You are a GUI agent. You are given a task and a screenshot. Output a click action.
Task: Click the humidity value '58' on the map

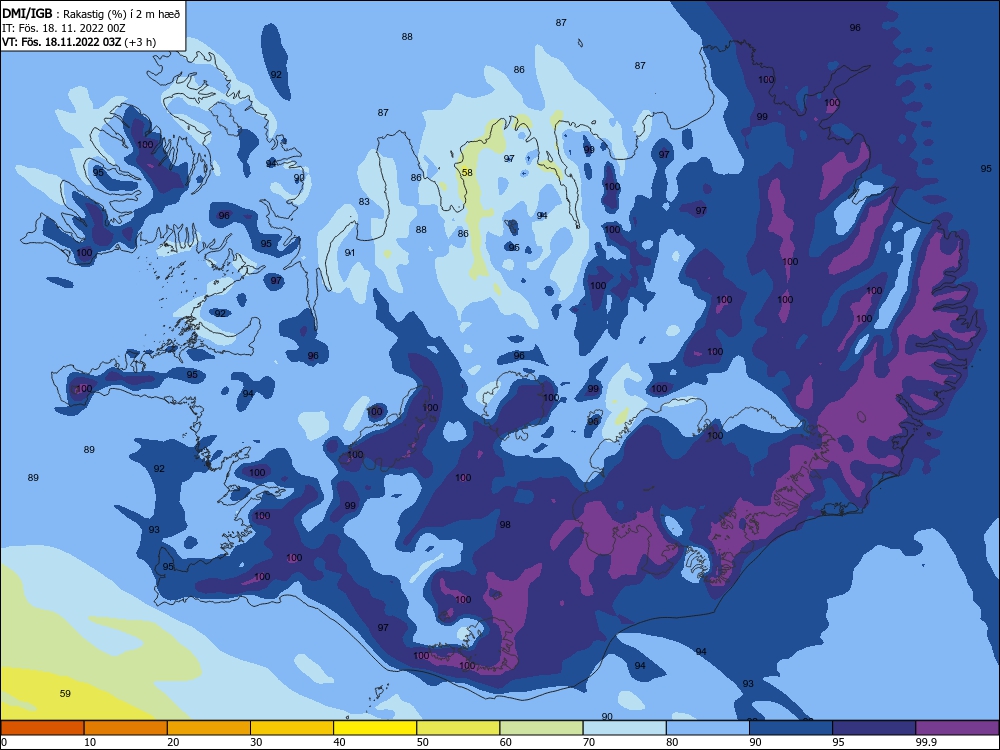point(467,173)
